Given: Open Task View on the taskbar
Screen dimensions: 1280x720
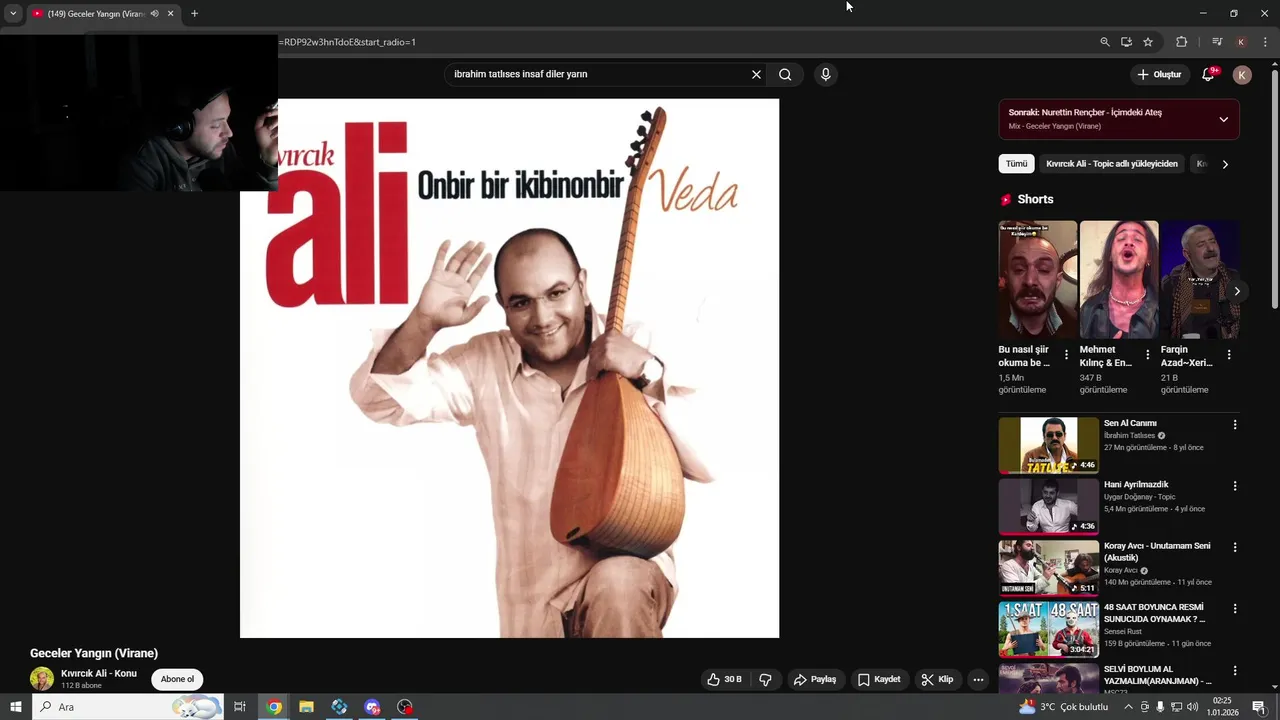Looking at the screenshot, I should 240,707.
